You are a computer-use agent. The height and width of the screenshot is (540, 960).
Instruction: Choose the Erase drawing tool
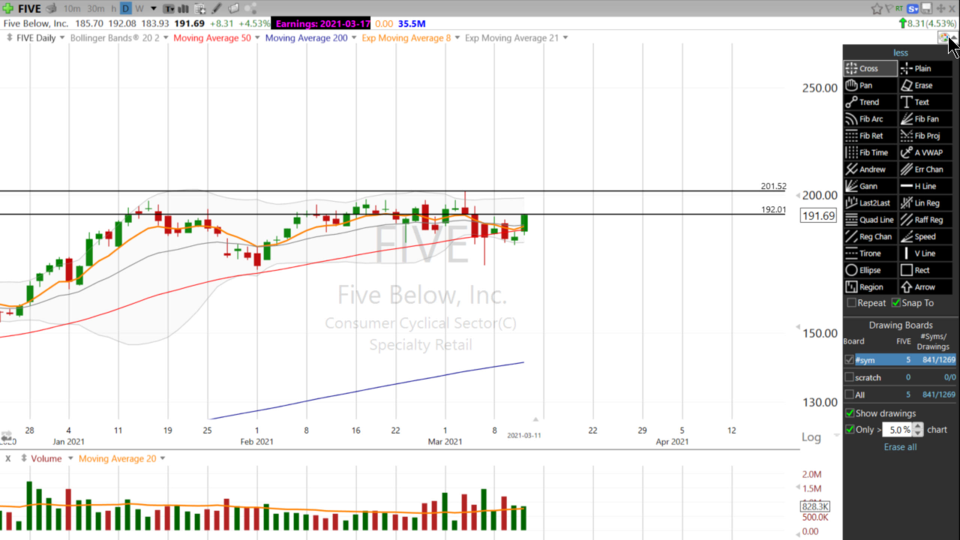tap(925, 85)
